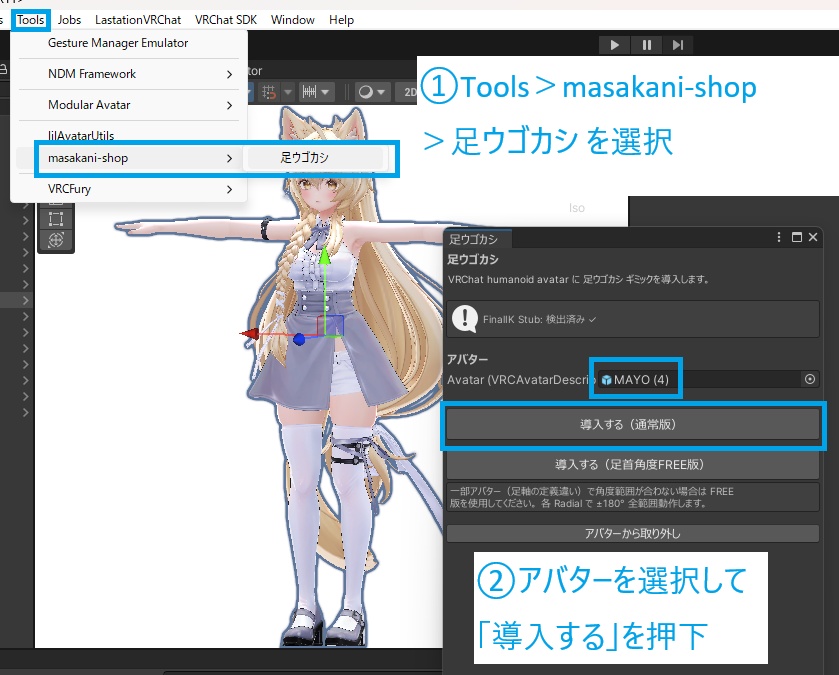The height and width of the screenshot is (675, 839).
Task: Expand the highlighted hierarchy row chevron
Action: point(25,300)
